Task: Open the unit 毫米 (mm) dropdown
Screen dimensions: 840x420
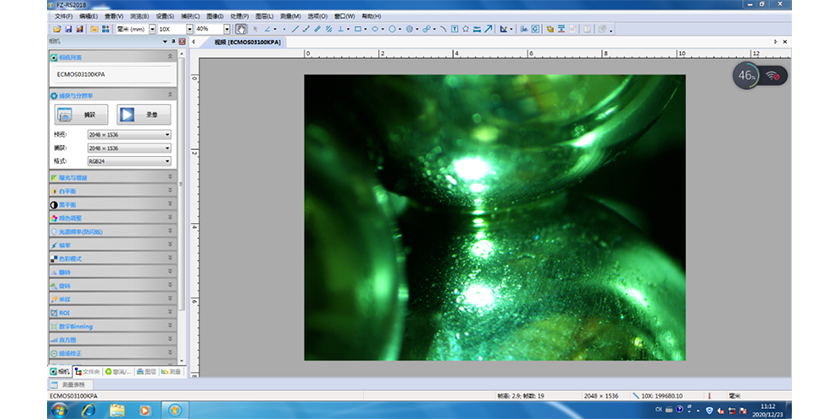Action: [x=153, y=29]
